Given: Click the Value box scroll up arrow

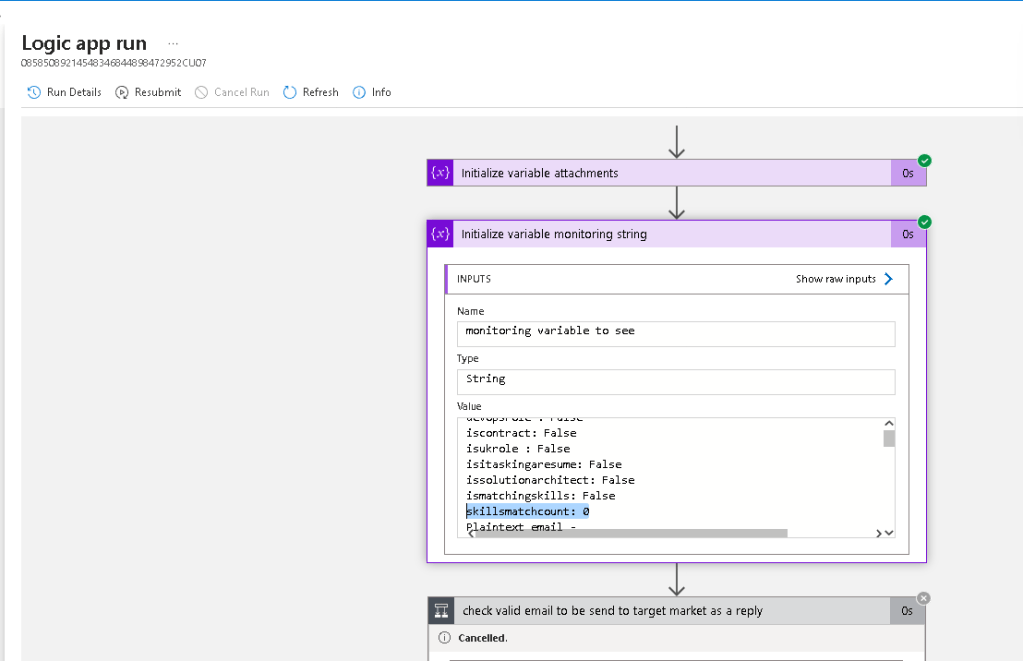Looking at the screenshot, I should pos(889,423).
